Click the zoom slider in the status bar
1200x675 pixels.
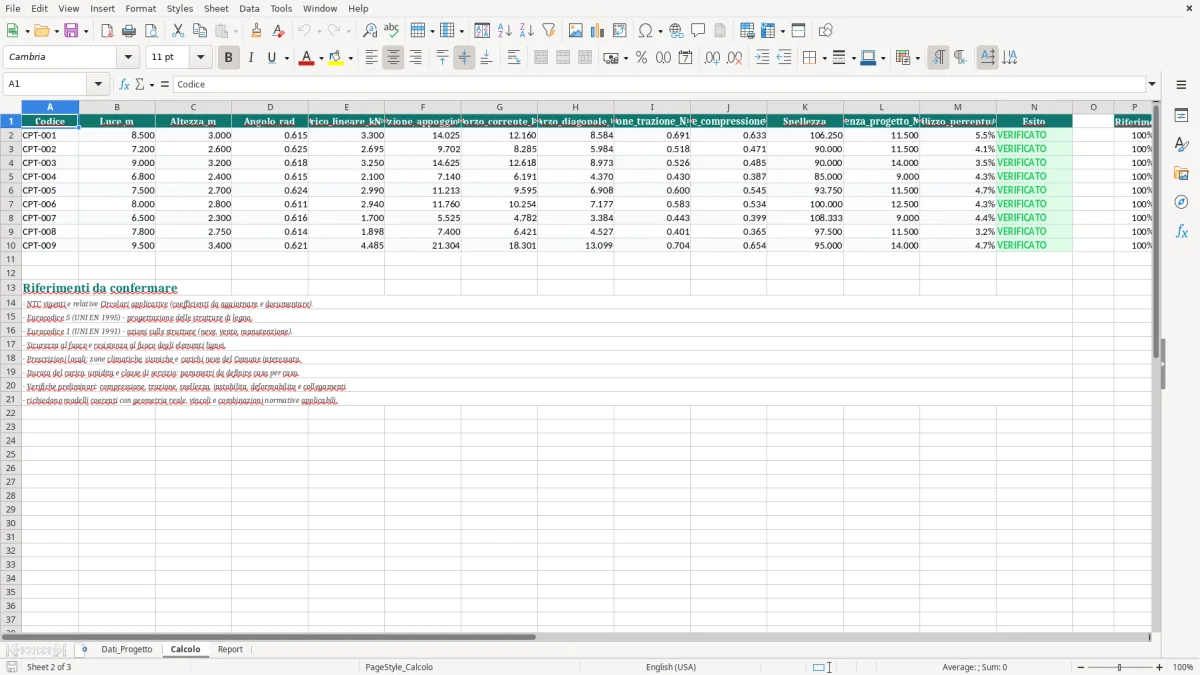1119,667
